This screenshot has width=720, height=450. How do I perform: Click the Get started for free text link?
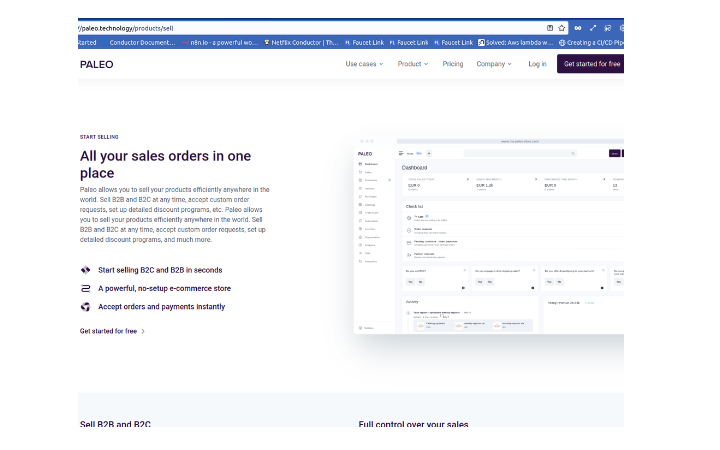[108, 331]
